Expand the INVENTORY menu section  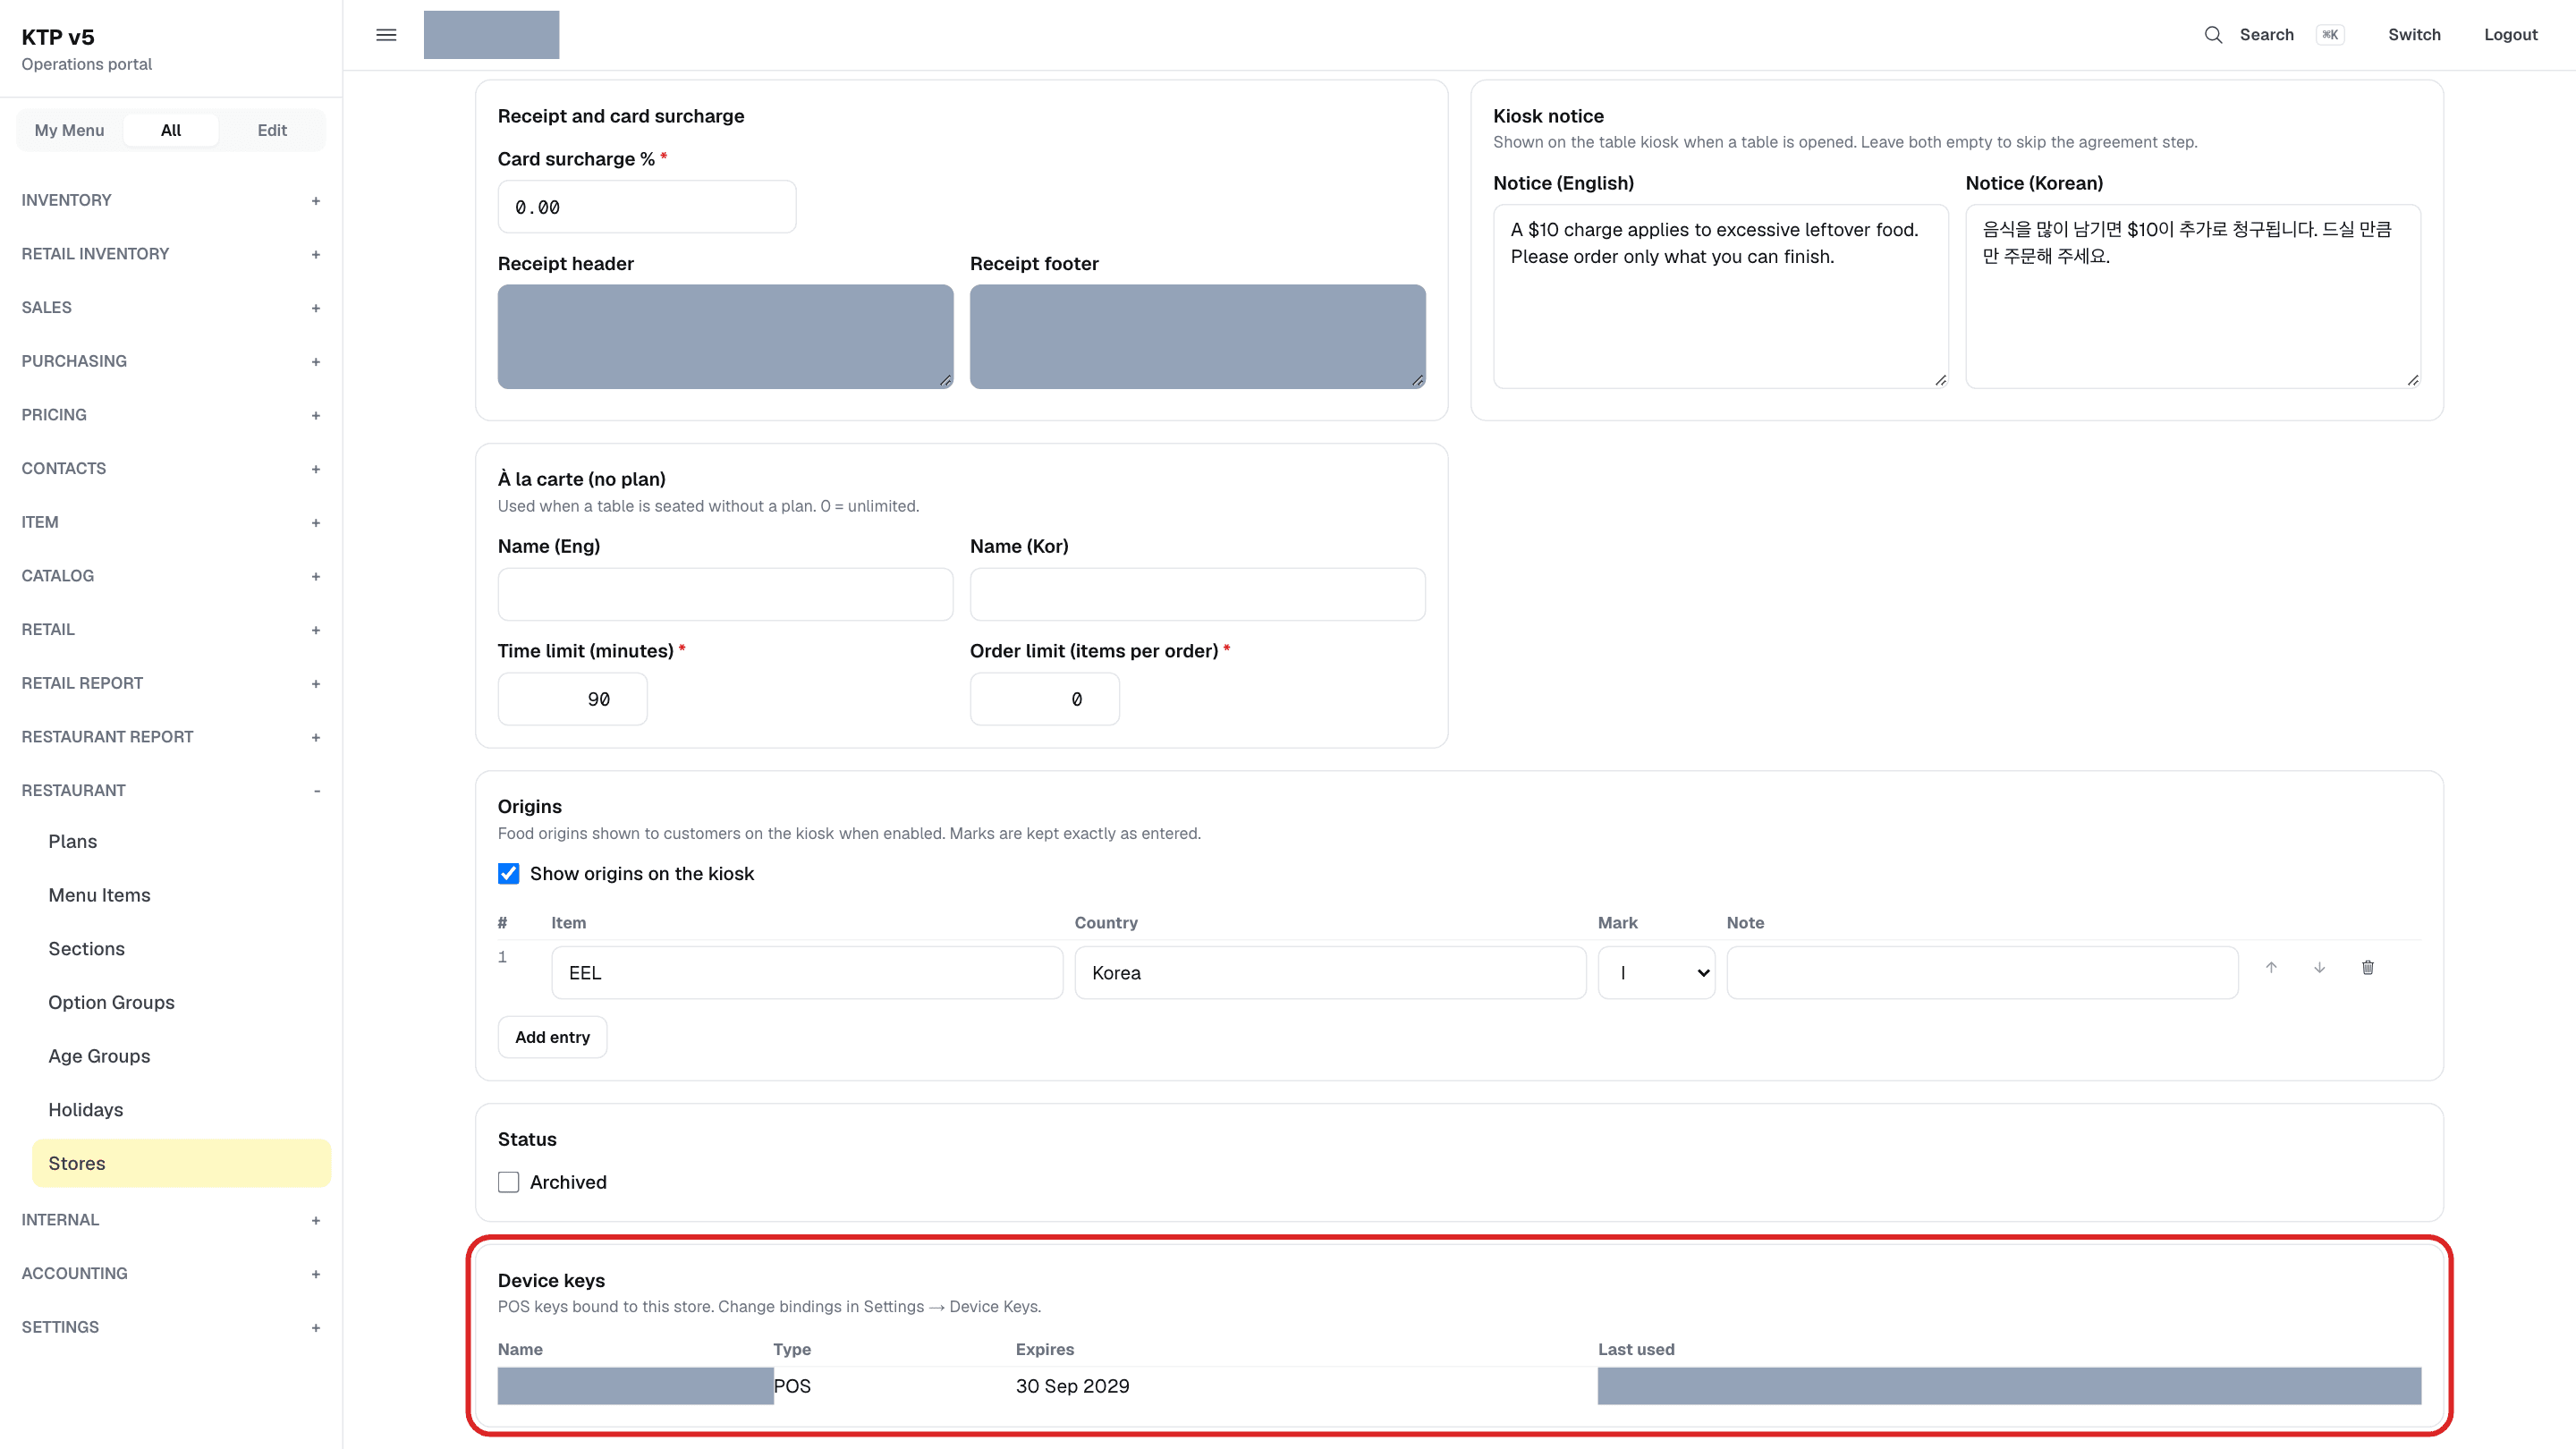point(171,200)
